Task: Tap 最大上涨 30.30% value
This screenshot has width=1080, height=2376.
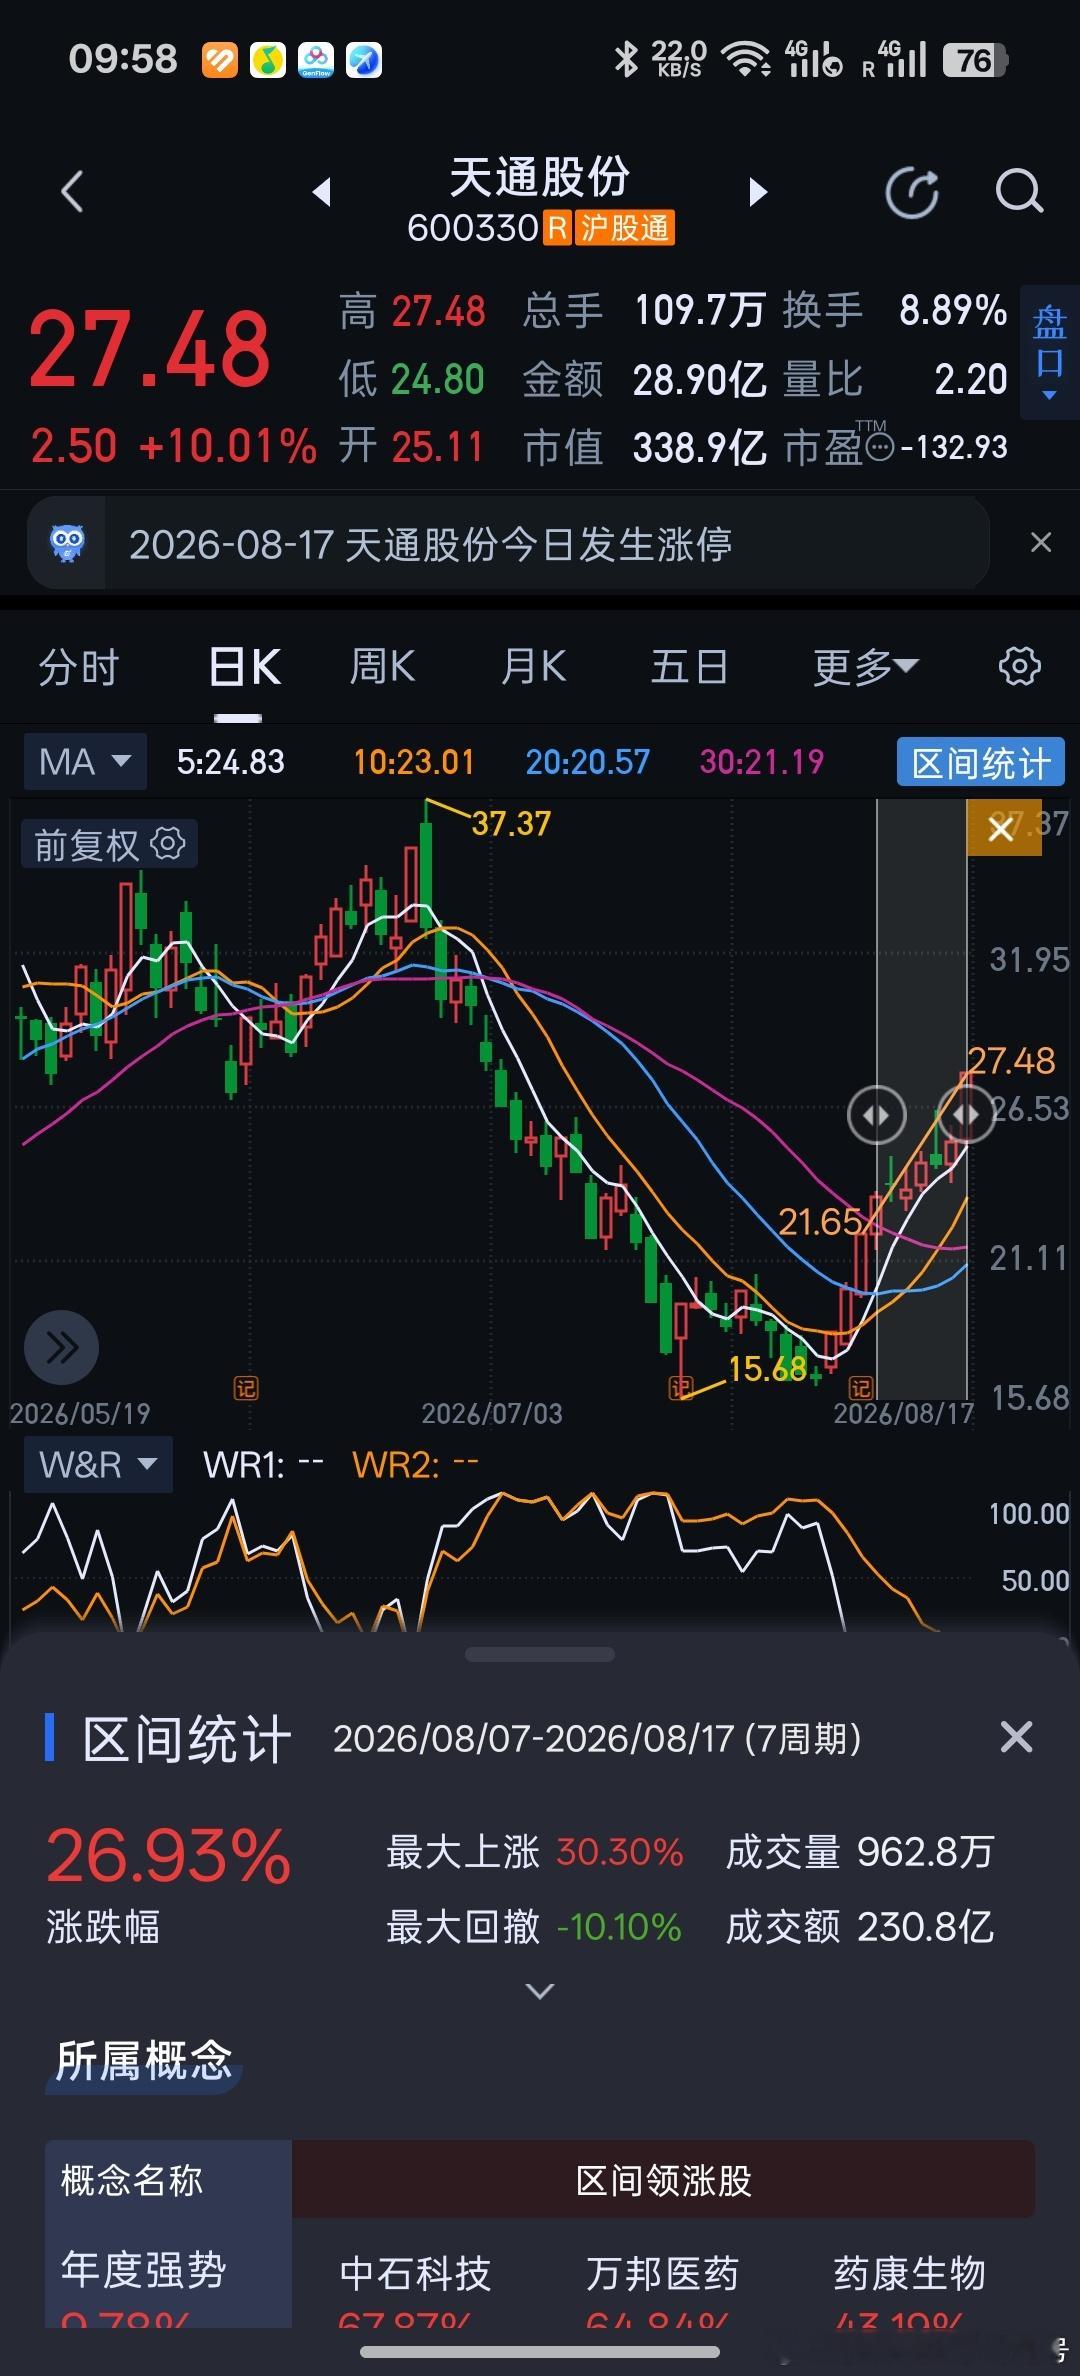Action: pyautogui.click(x=619, y=1852)
